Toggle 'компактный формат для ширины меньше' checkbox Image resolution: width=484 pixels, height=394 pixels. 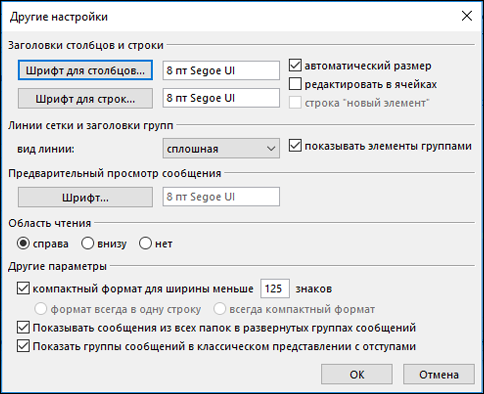coord(23,288)
